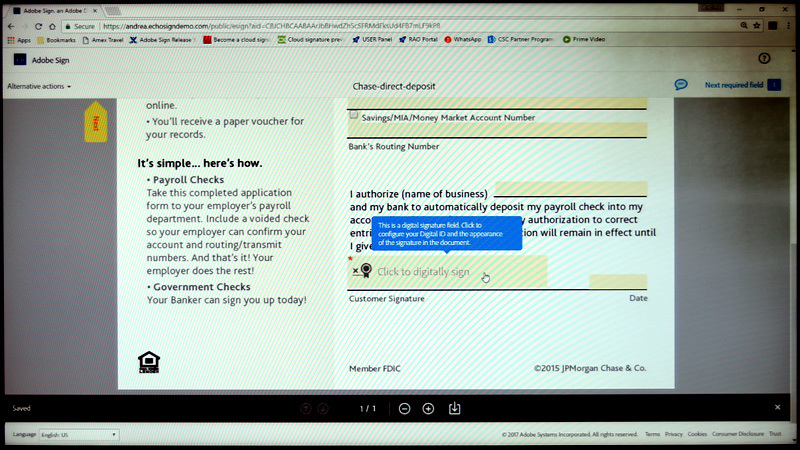The height and width of the screenshot is (450, 800).
Task: Open the Cookies footer link
Action: point(697,434)
